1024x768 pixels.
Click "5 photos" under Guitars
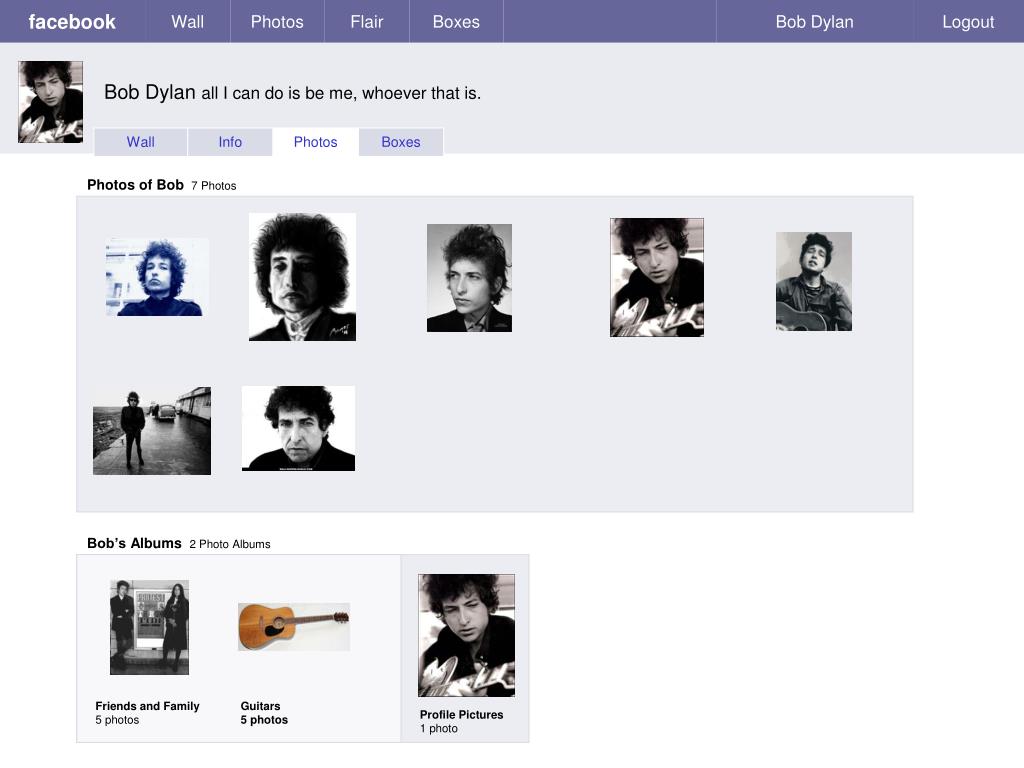pyautogui.click(x=264, y=720)
